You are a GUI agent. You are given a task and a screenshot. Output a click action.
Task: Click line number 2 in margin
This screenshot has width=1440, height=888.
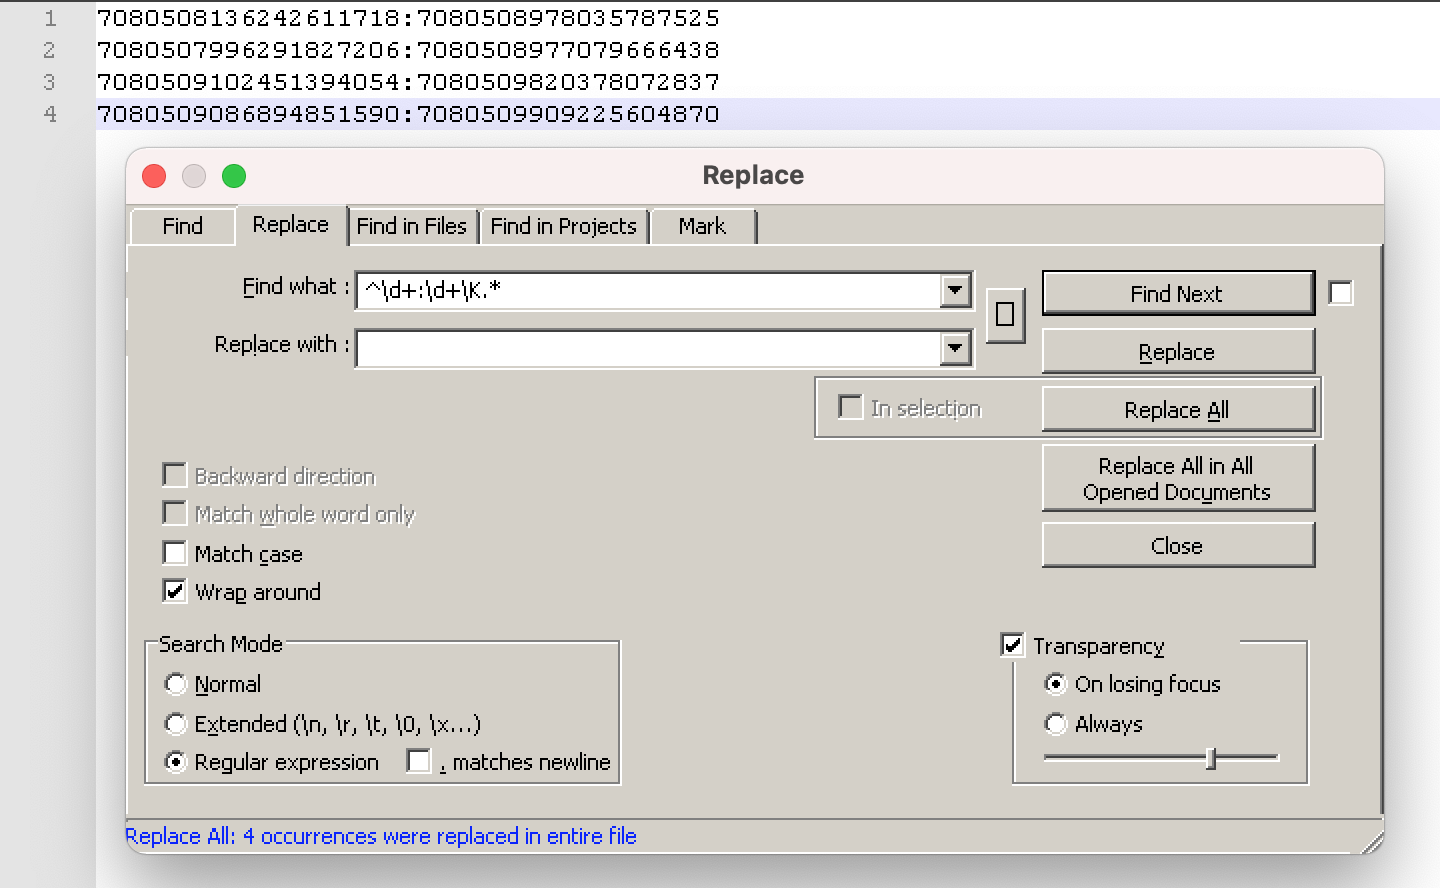(x=50, y=50)
